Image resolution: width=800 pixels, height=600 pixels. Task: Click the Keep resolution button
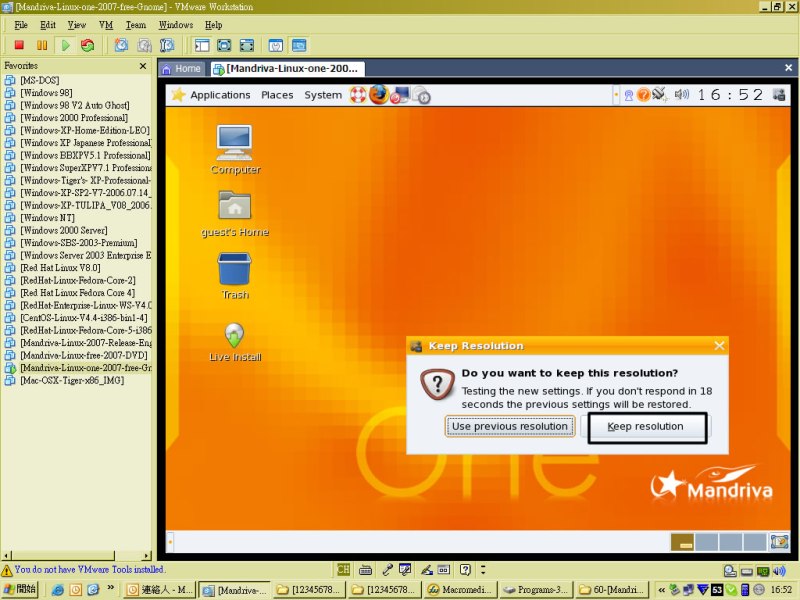(647, 427)
